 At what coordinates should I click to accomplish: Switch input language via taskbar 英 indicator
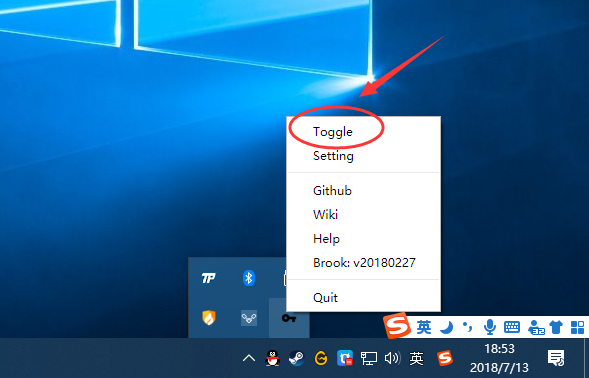[x=416, y=358]
